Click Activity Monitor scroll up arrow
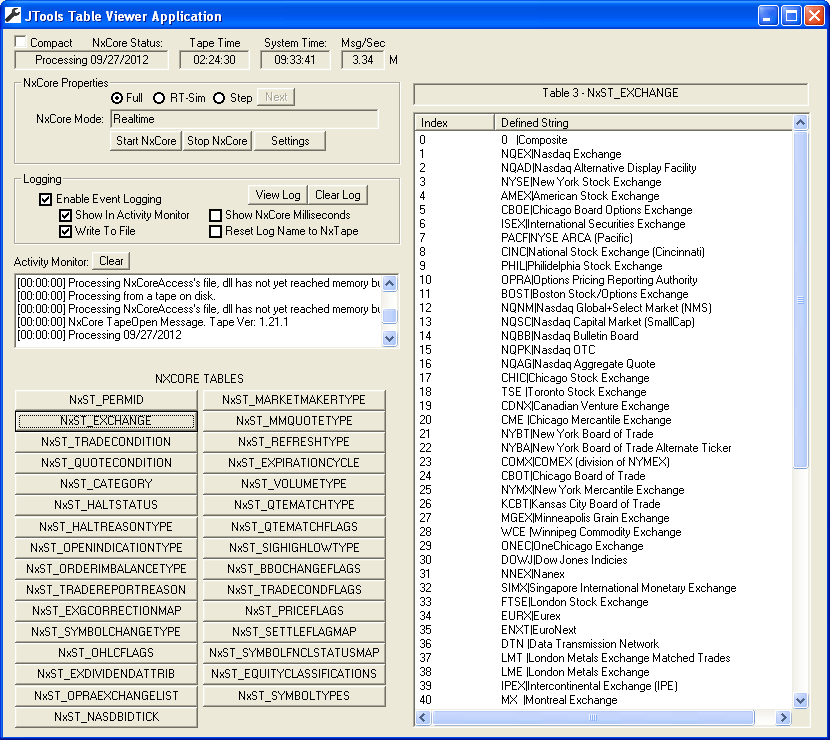830x740 pixels. pos(390,283)
